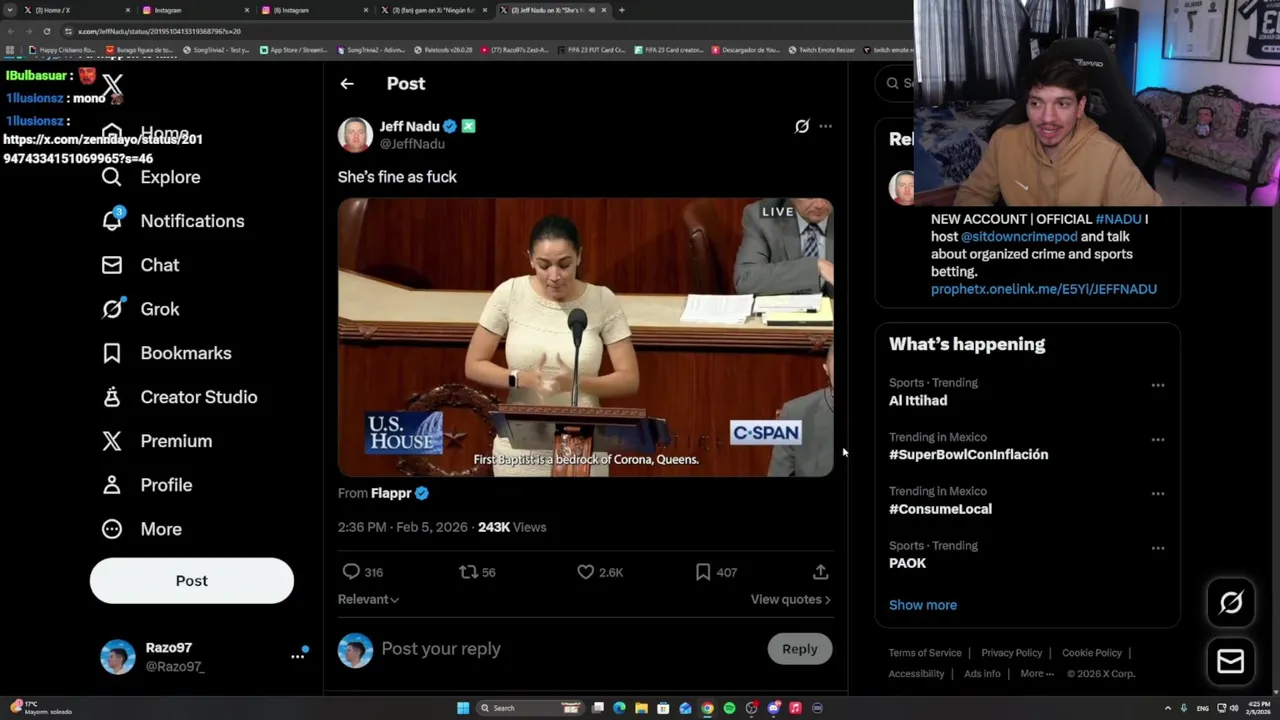Open Premium in the sidebar
The height and width of the screenshot is (720, 1280).
(156, 441)
